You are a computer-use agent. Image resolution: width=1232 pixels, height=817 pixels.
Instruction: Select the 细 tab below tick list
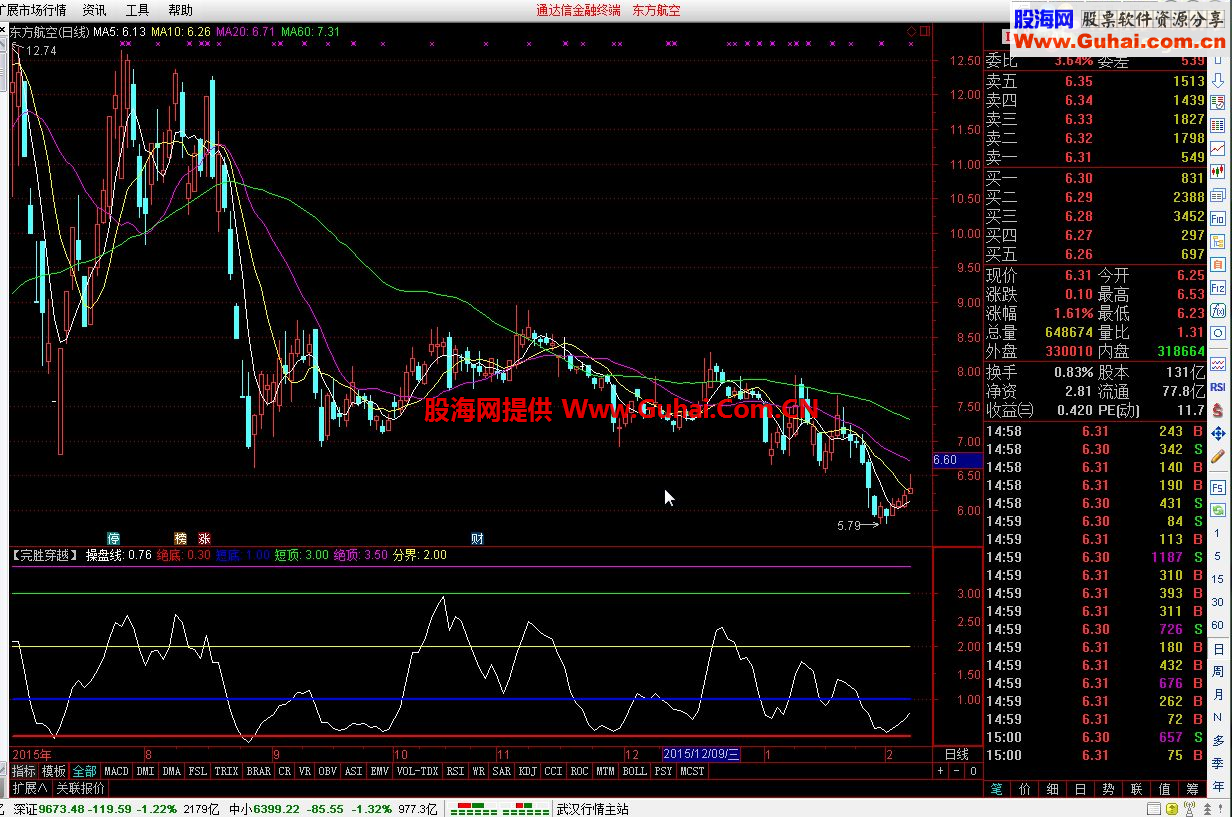(1052, 789)
